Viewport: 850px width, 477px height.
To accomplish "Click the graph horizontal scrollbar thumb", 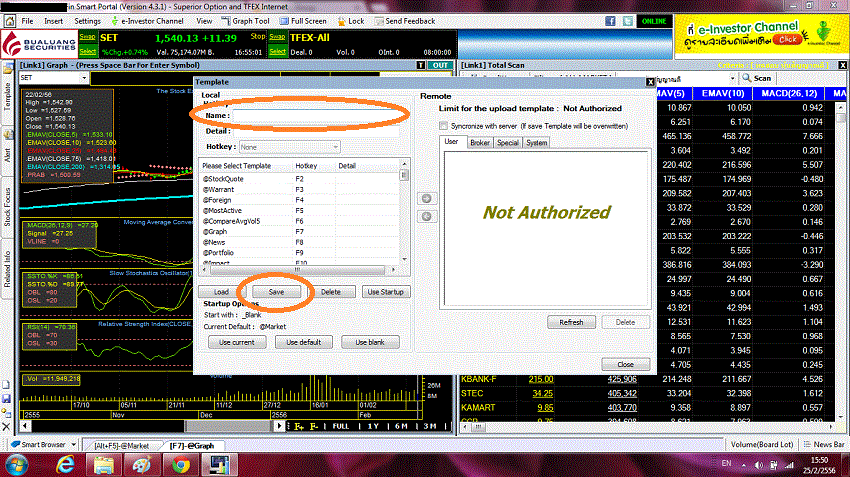I will 228,427.
